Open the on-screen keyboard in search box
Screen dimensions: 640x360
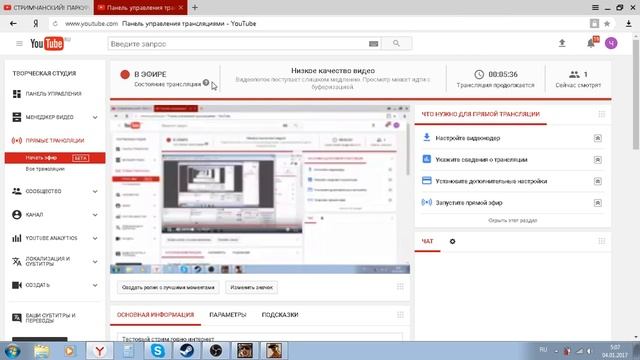pyautogui.click(x=373, y=44)
